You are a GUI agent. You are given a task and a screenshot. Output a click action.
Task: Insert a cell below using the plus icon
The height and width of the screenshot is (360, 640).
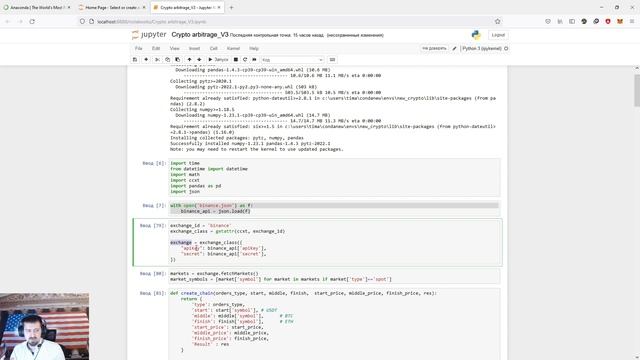click(146, 60)
